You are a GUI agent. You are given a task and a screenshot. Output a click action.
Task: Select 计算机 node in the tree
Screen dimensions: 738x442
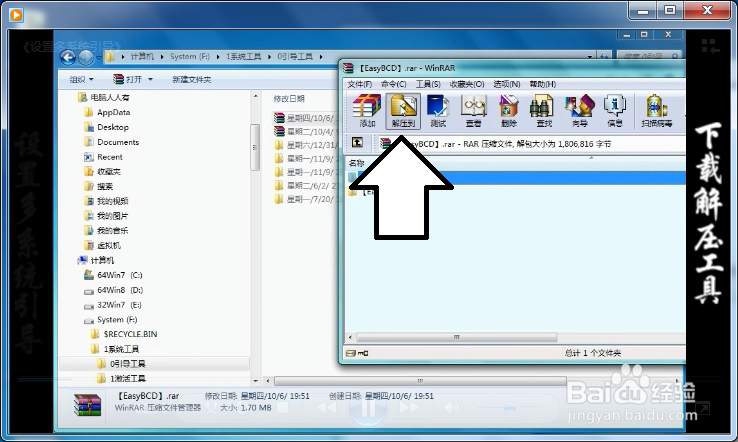click(x=102, y=260)
